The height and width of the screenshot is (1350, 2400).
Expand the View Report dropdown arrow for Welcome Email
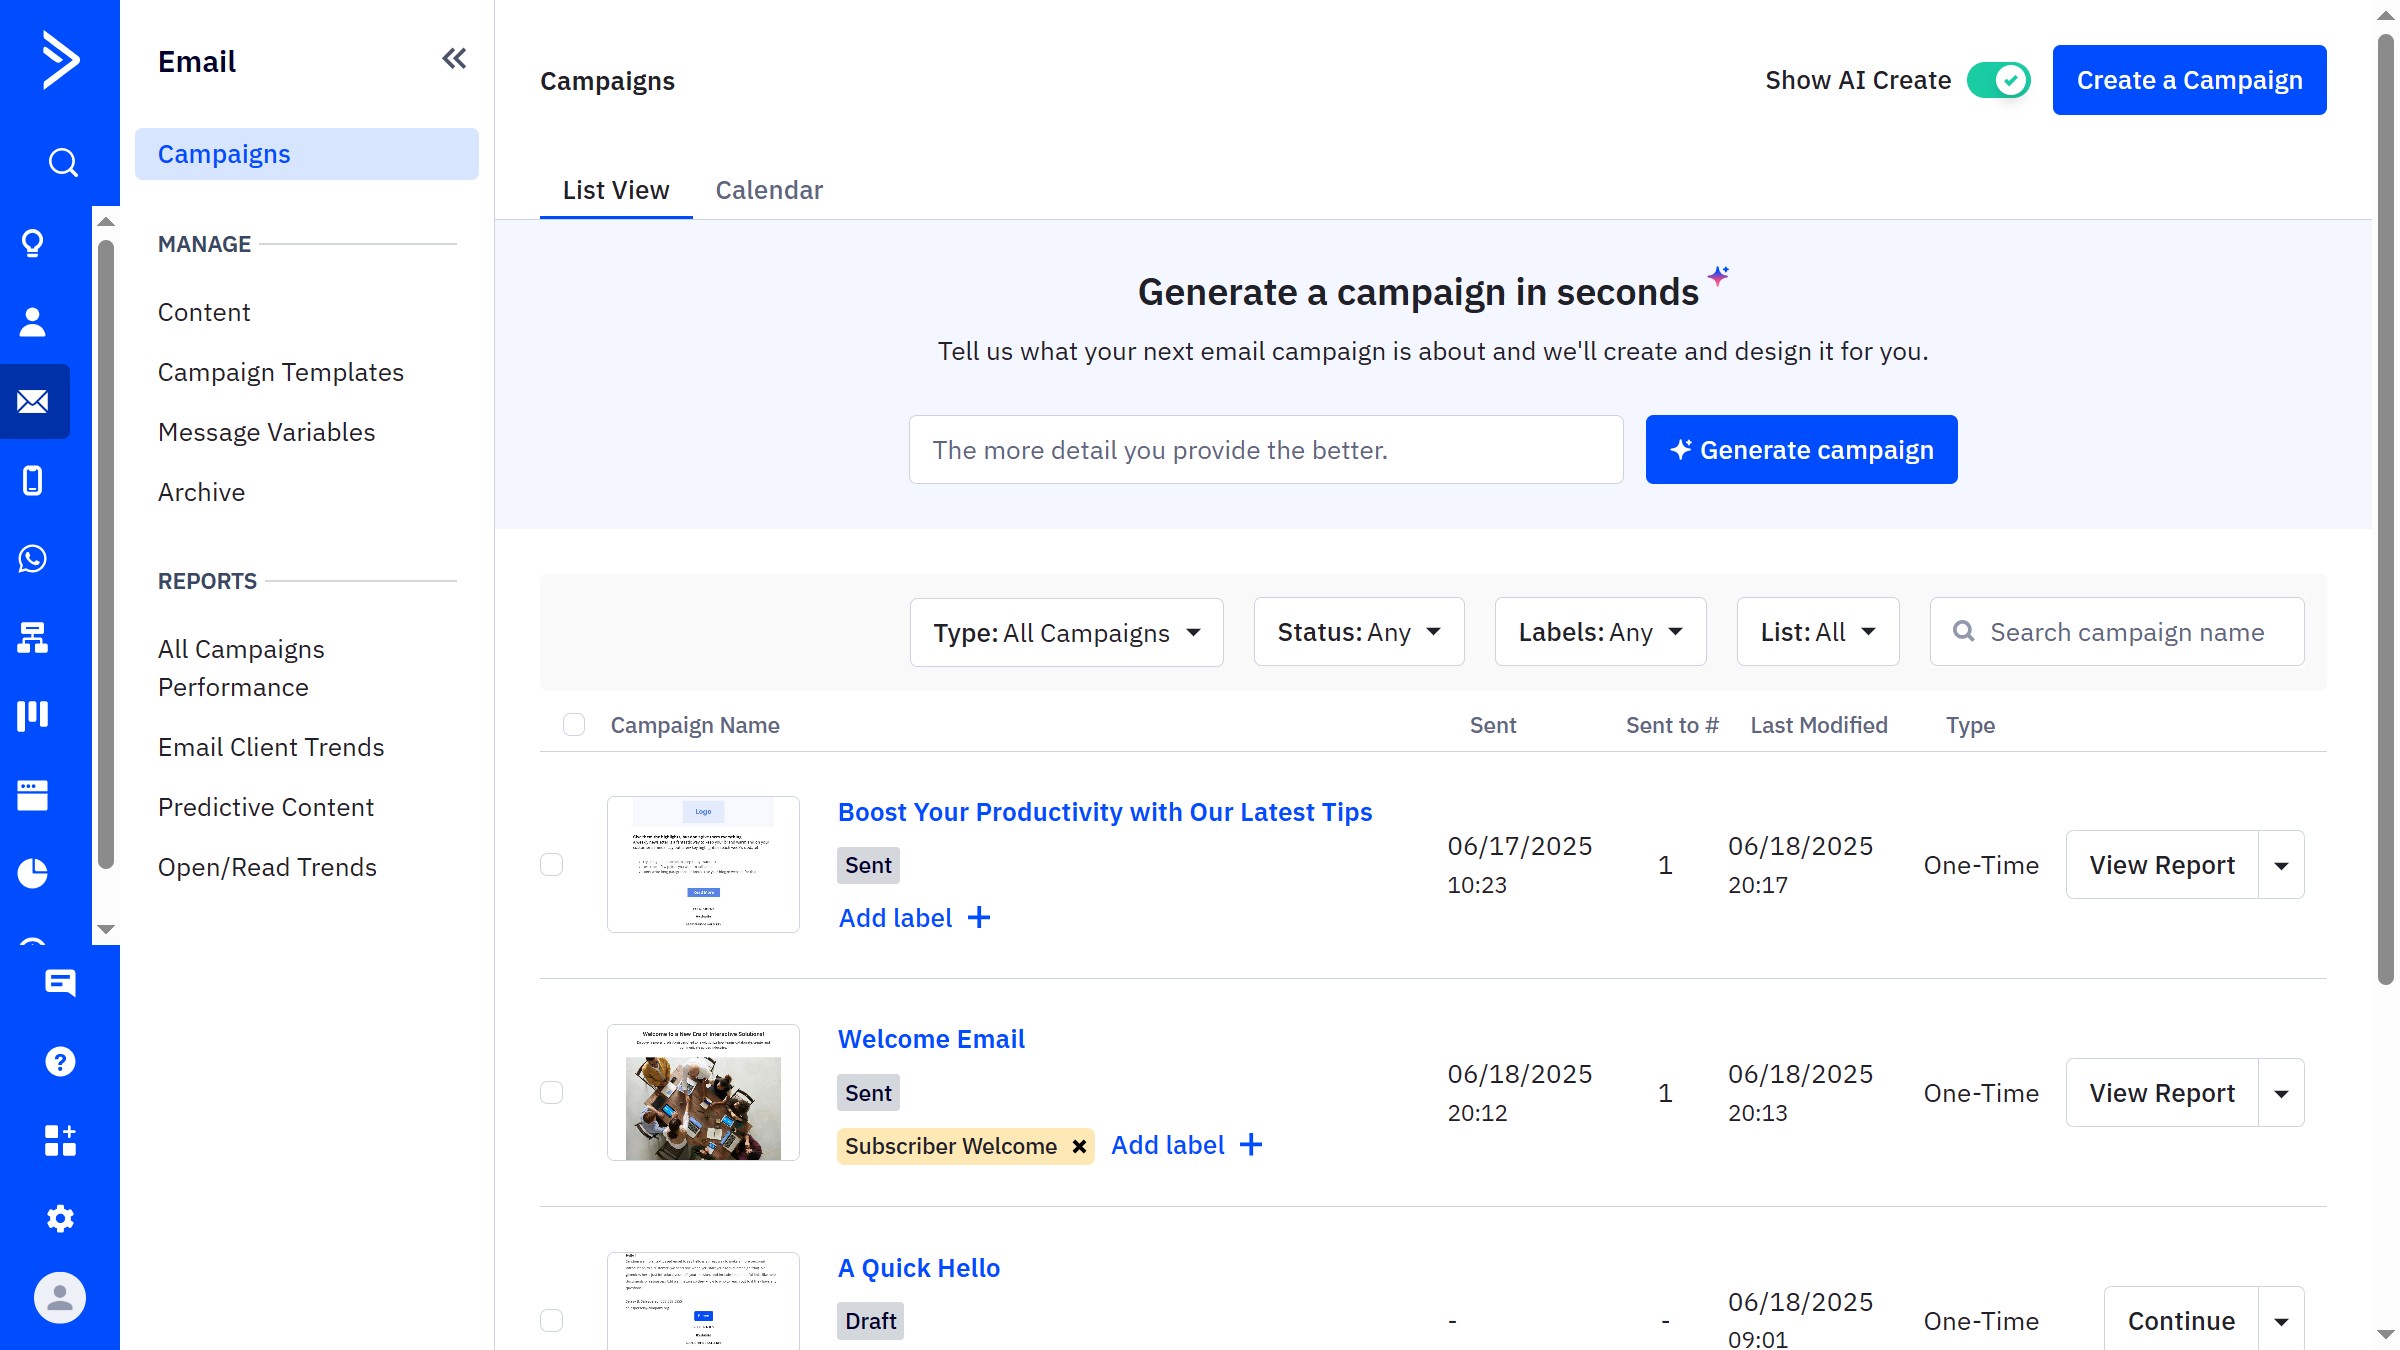point(2281,1092)
